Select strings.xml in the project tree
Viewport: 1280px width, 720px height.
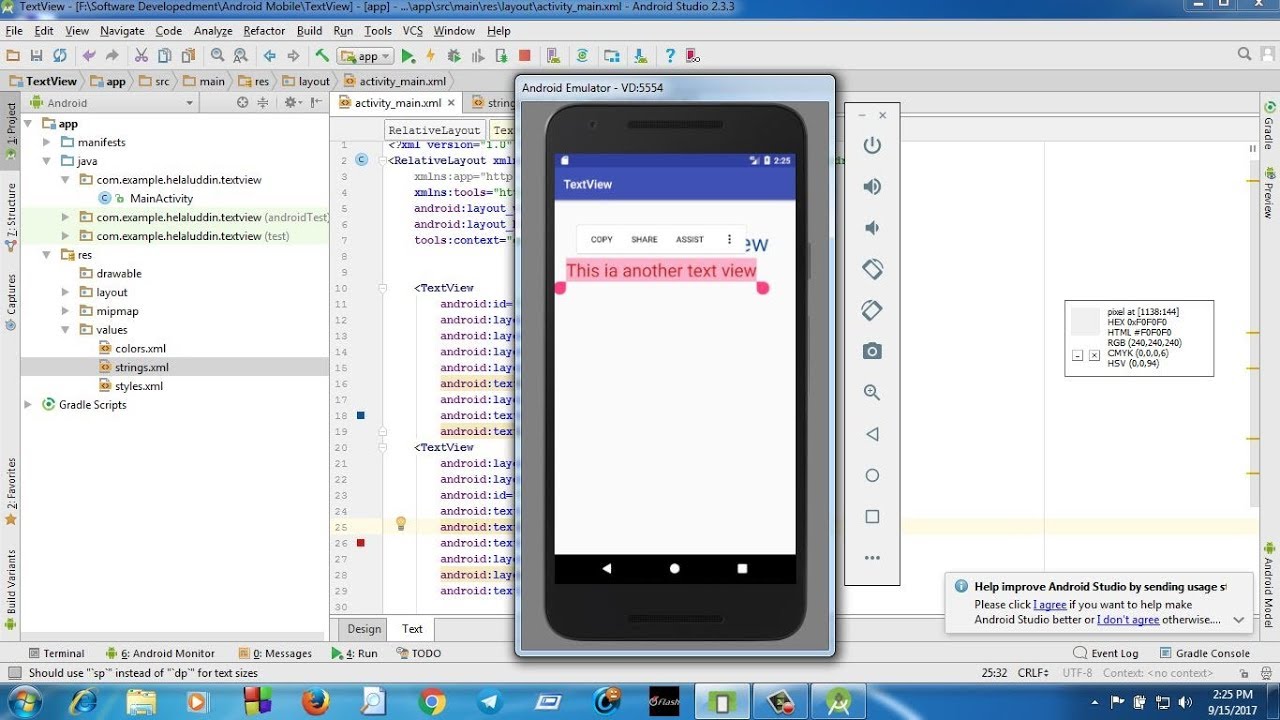click(141, 367)
